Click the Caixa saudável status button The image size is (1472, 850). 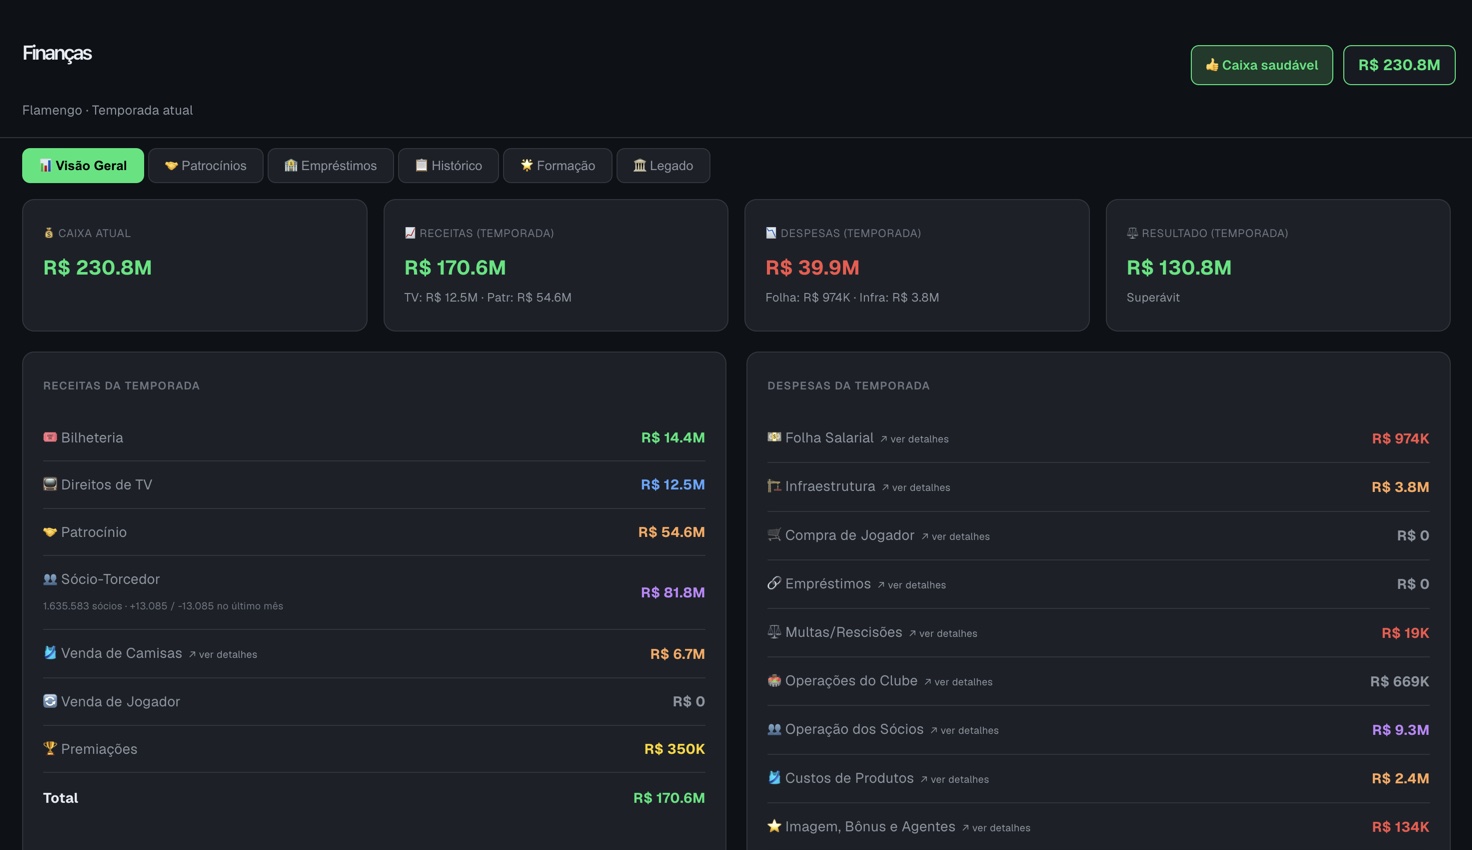click(x=1262, y=65)
